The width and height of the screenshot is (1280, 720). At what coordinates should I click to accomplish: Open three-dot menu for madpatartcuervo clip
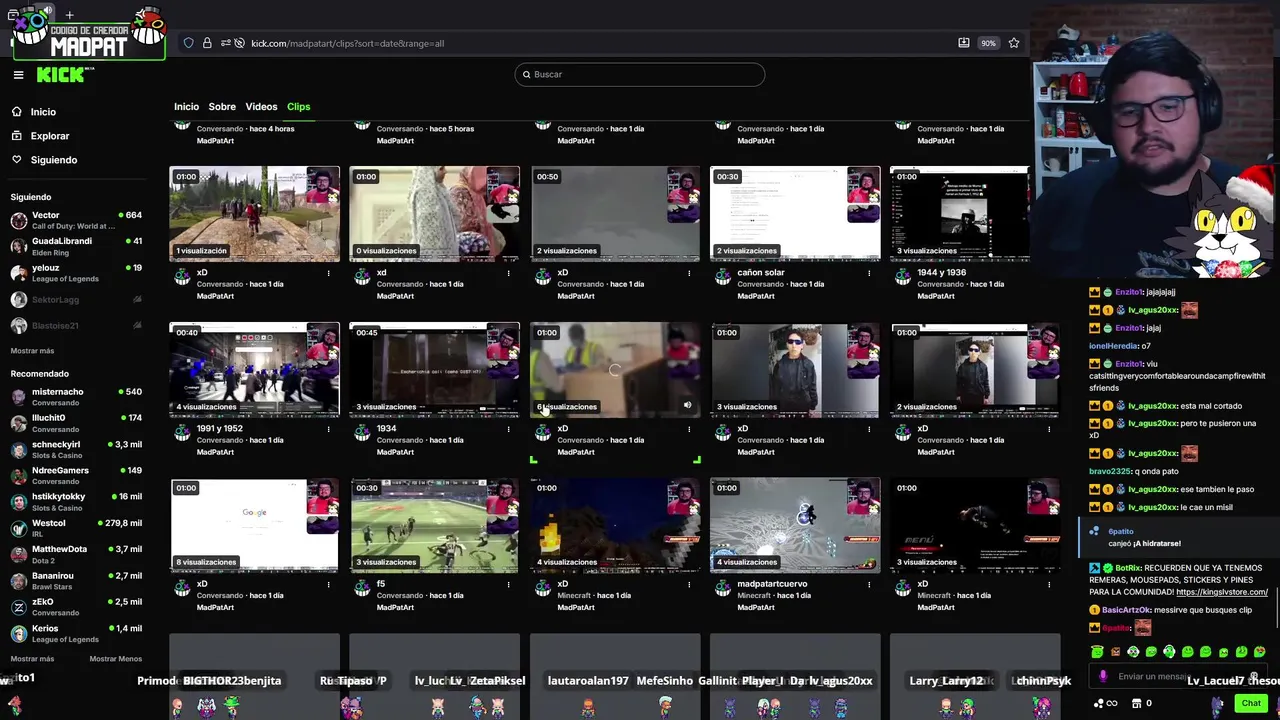(869, 584)
